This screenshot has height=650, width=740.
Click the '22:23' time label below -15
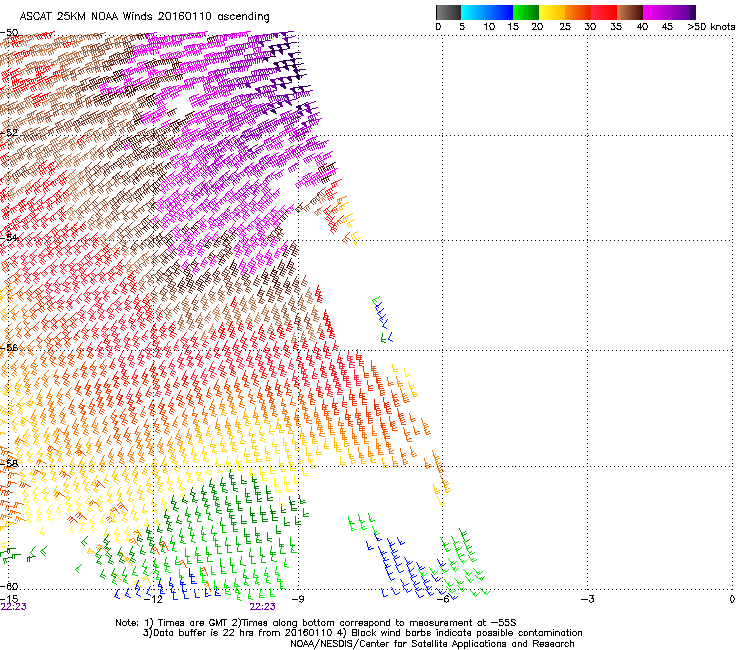[14, 607]
